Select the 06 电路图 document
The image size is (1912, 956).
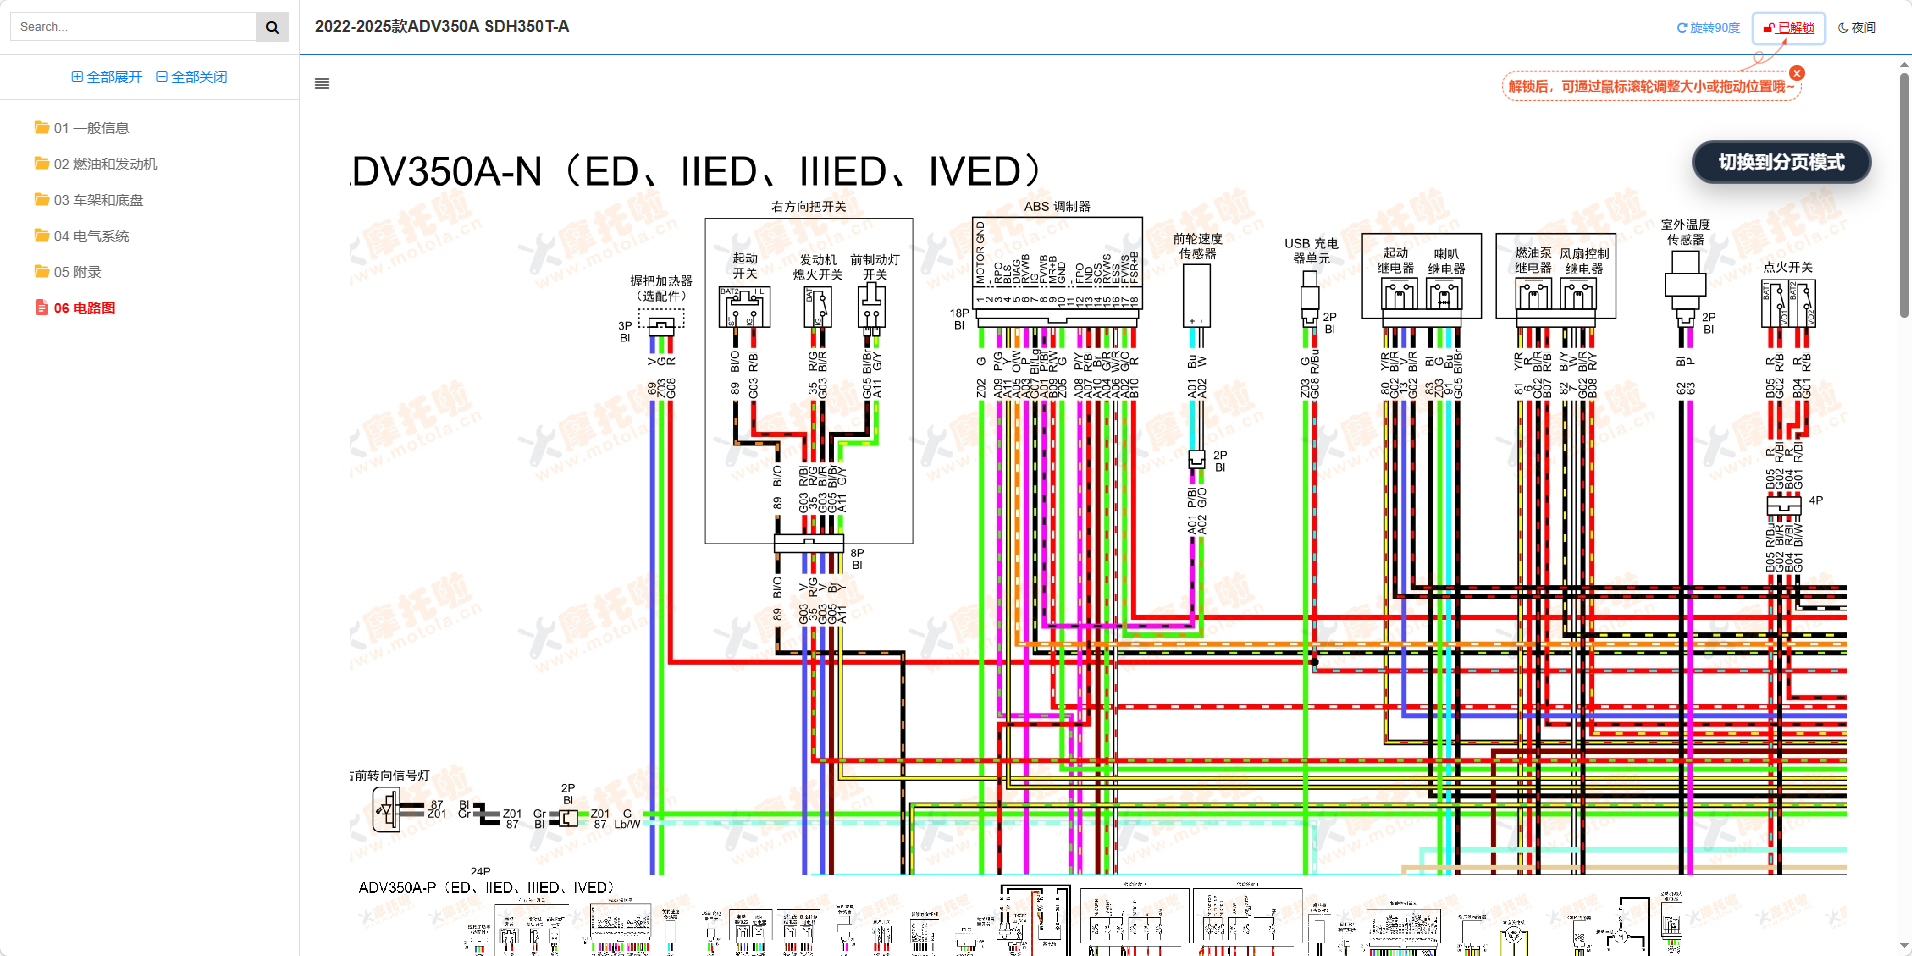84,308
